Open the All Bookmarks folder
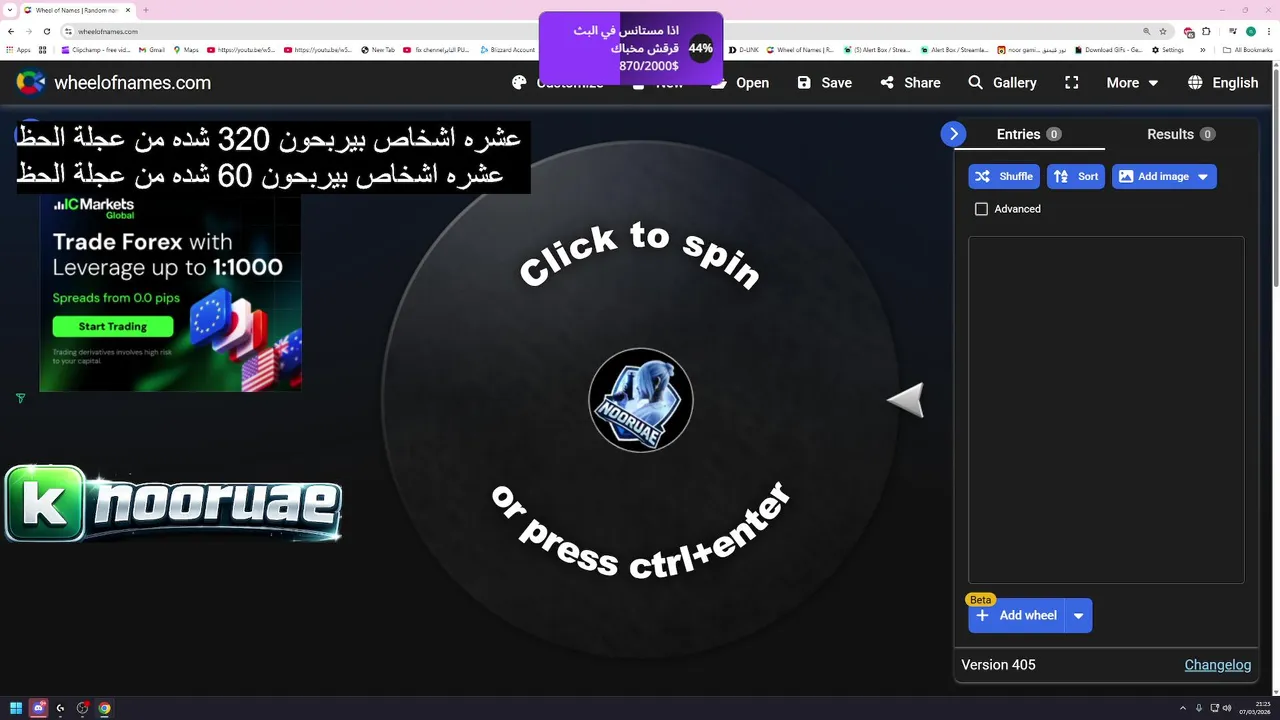 1248,49
